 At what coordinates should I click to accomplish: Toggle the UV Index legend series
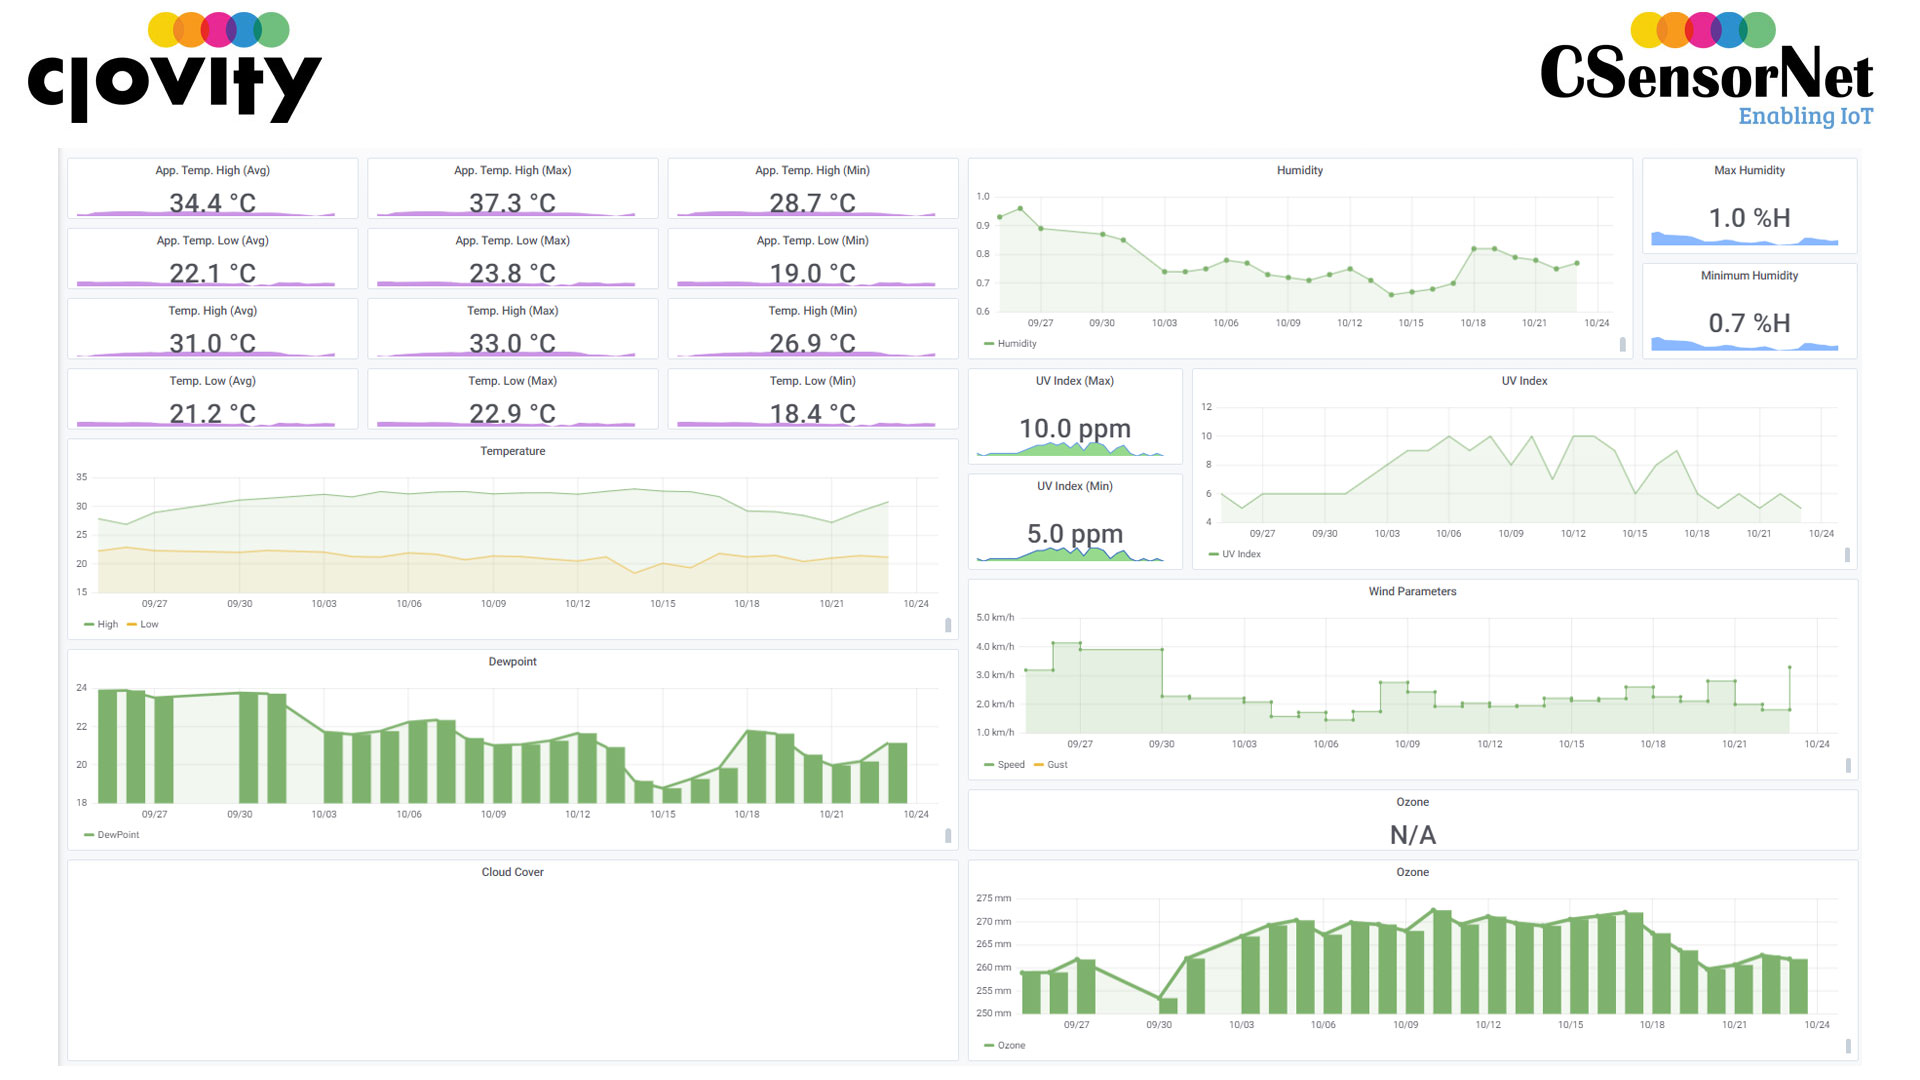(1235, 554)
